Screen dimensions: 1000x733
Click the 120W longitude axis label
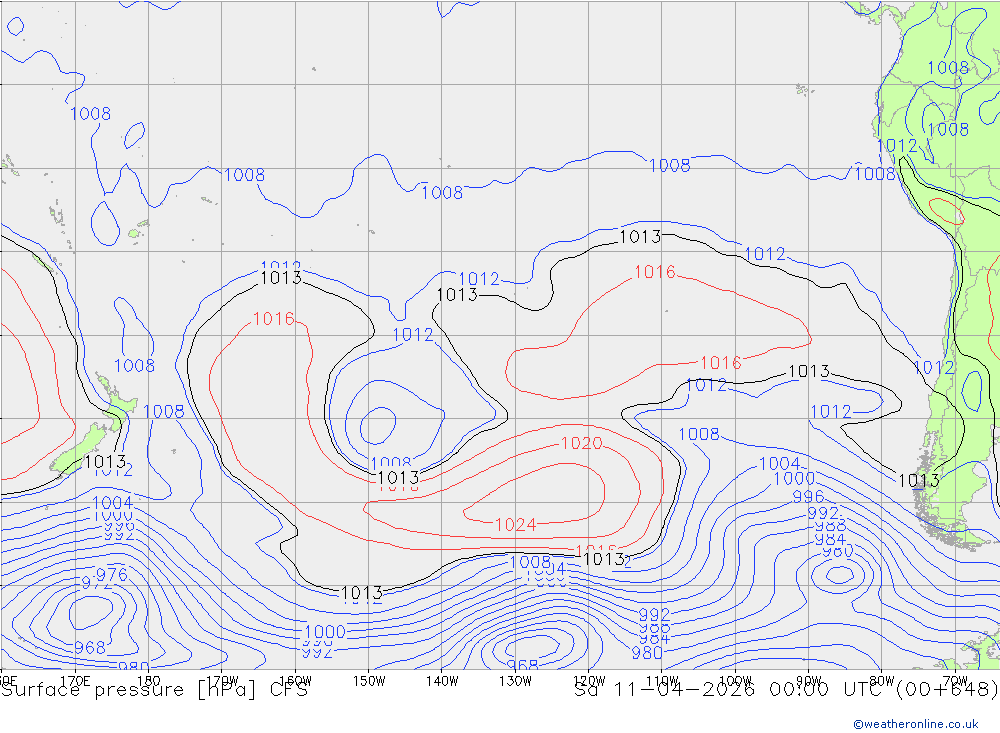589,681
